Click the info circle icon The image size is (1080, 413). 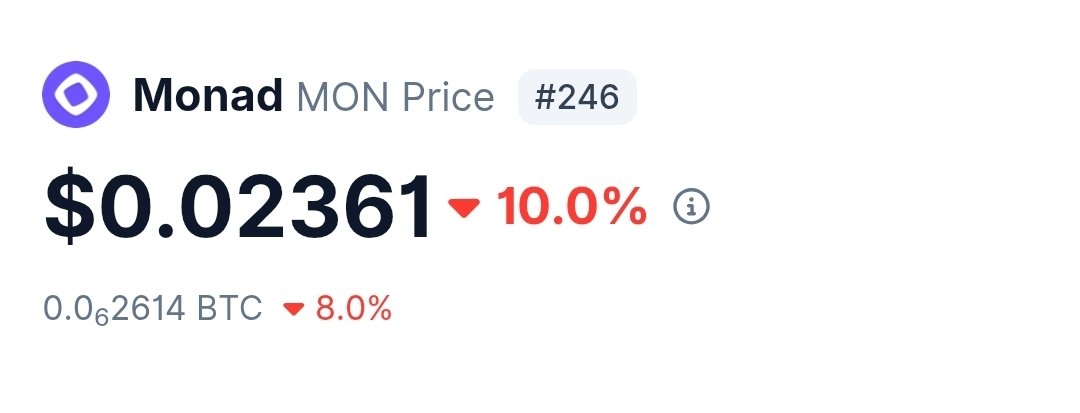click(691, 207)
